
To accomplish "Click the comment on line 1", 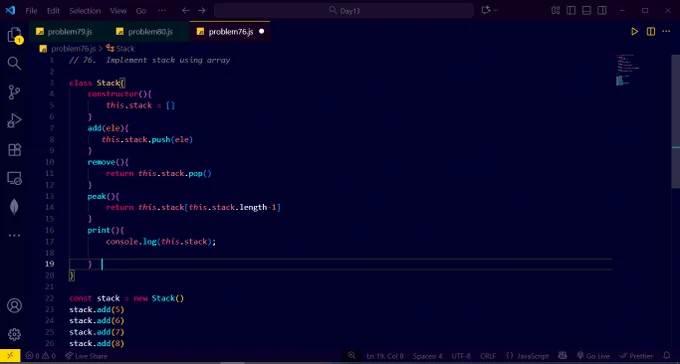I will tap(150, 60).
